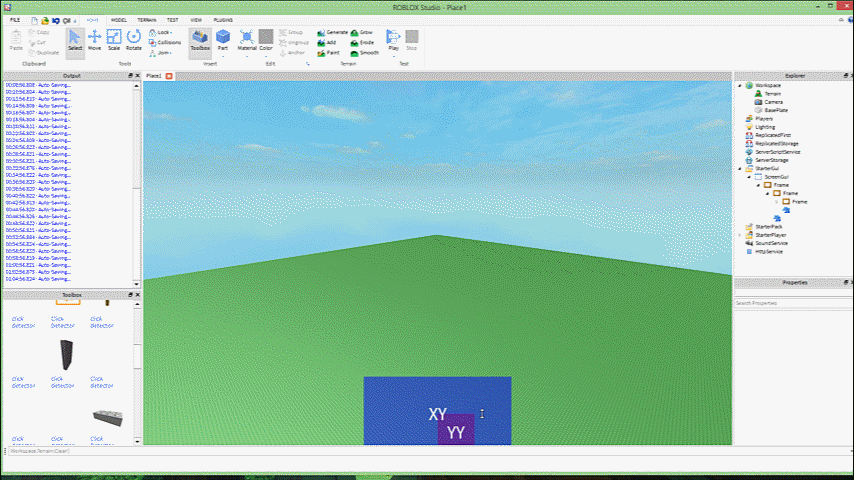Collapse the StarterGui tree node

(x=740, y=169)
